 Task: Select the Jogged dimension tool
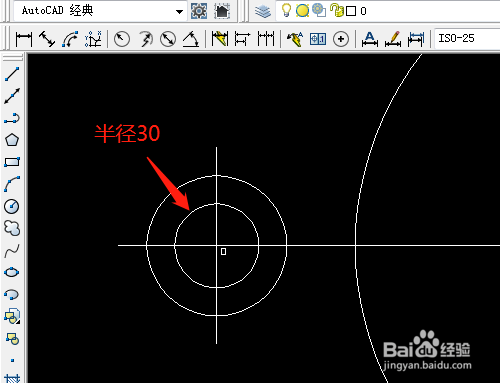coord(145,39)
